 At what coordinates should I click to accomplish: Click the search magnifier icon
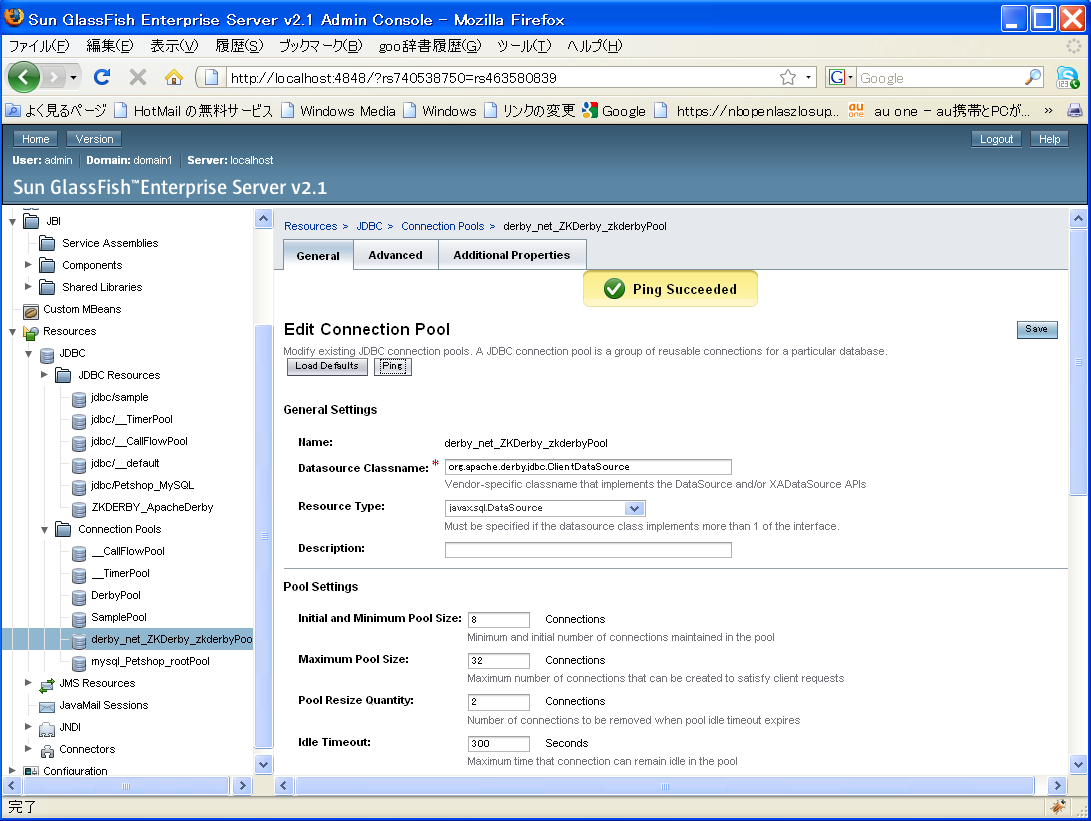tap(1033, 77)
